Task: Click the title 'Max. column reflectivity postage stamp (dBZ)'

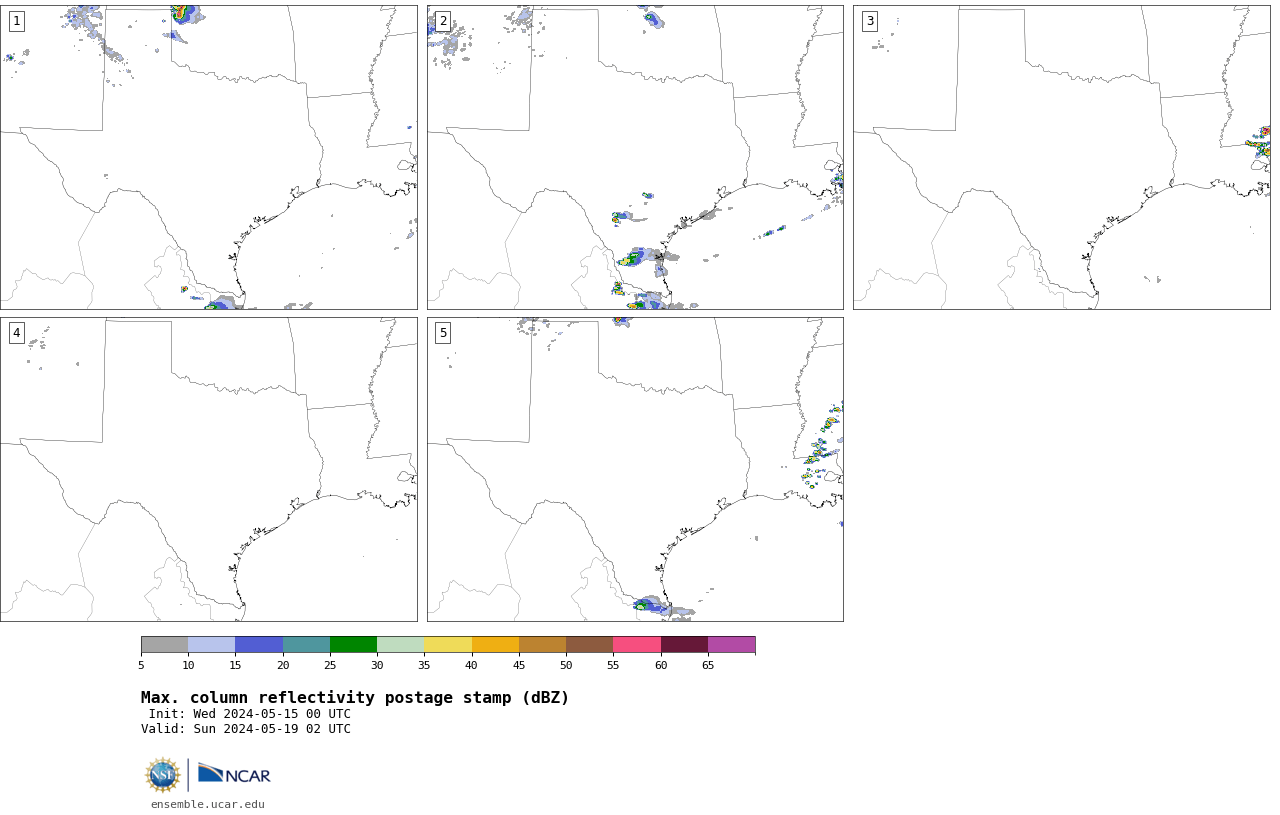Action: 355,698
